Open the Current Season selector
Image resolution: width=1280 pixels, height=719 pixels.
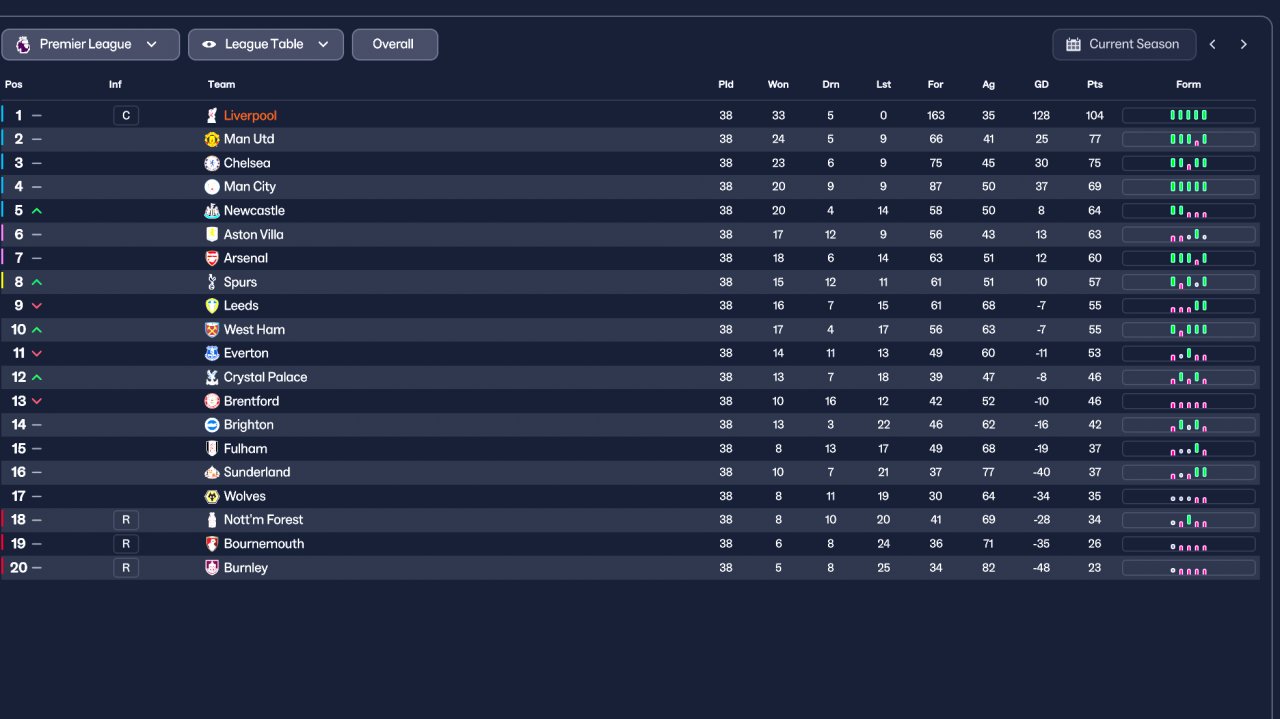[1124, 45]
